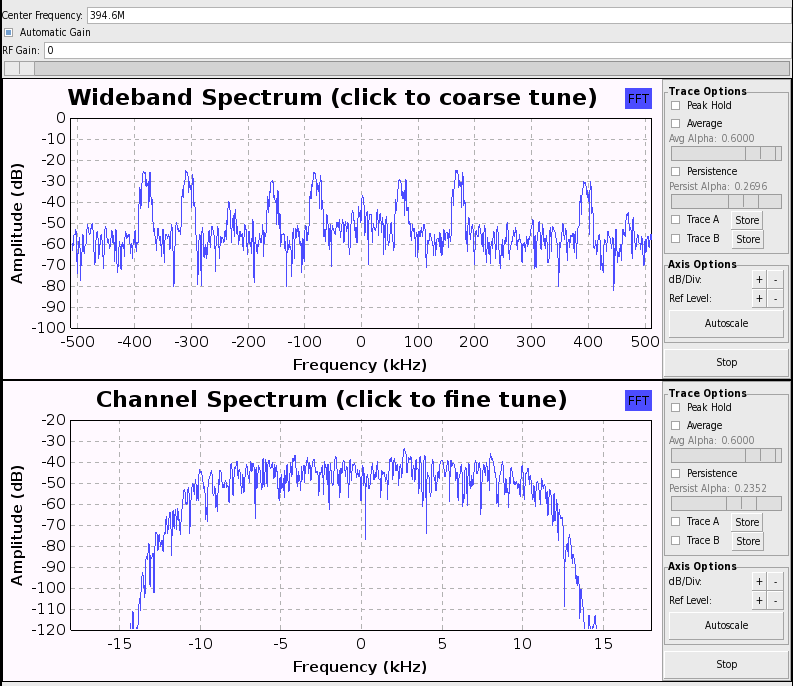Adjust Persist Alpha 0.2352 slider
This screenshot has width=793, height=686.
726,503
